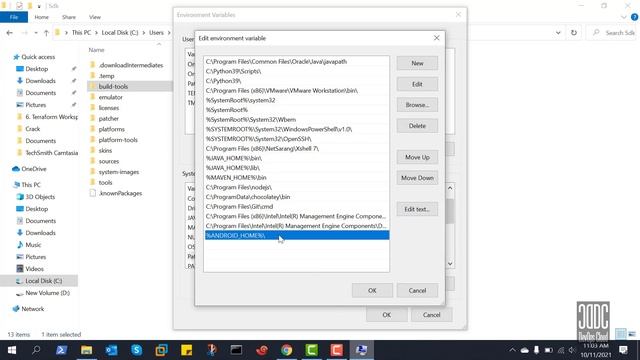The width and height of the screenshot is (640, 360).
Task: Click Cancel in Environment Variables window
Action: [x=431, y=315]
